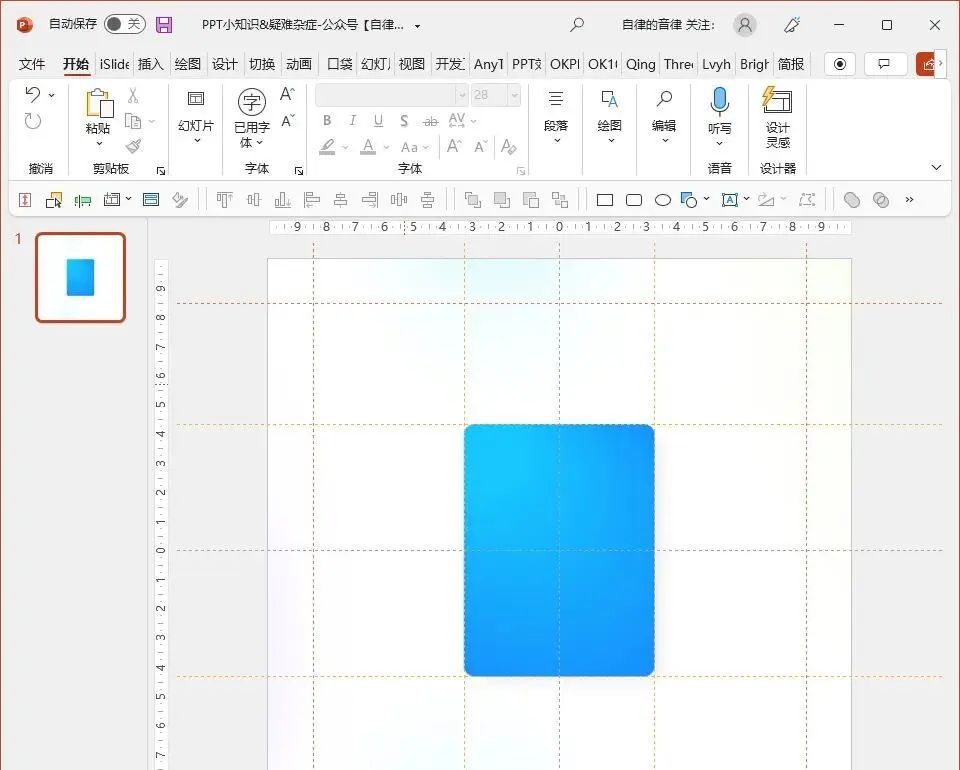Expand the Paragraph (段落) menu
The image size is (960, 770).
click(556, 118)
